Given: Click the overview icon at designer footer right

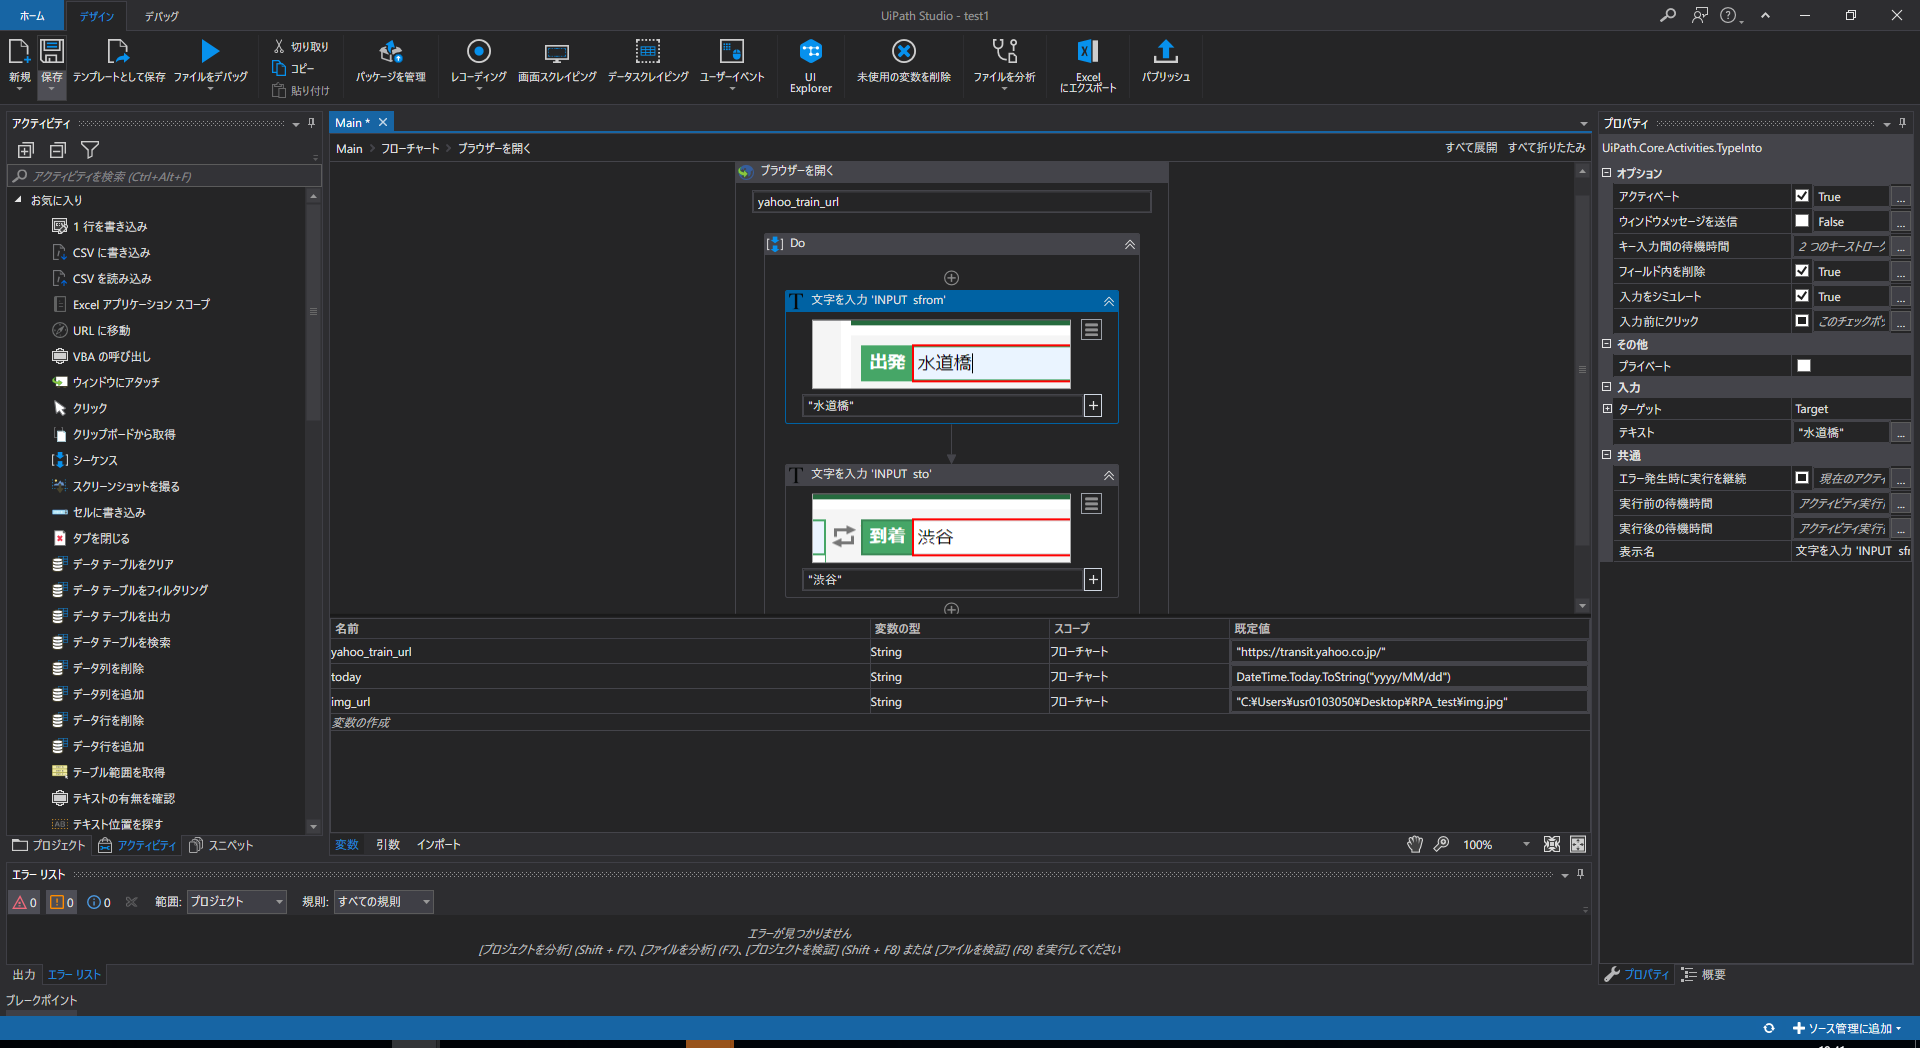Looking at the screenshot, I should [1578, 845].
